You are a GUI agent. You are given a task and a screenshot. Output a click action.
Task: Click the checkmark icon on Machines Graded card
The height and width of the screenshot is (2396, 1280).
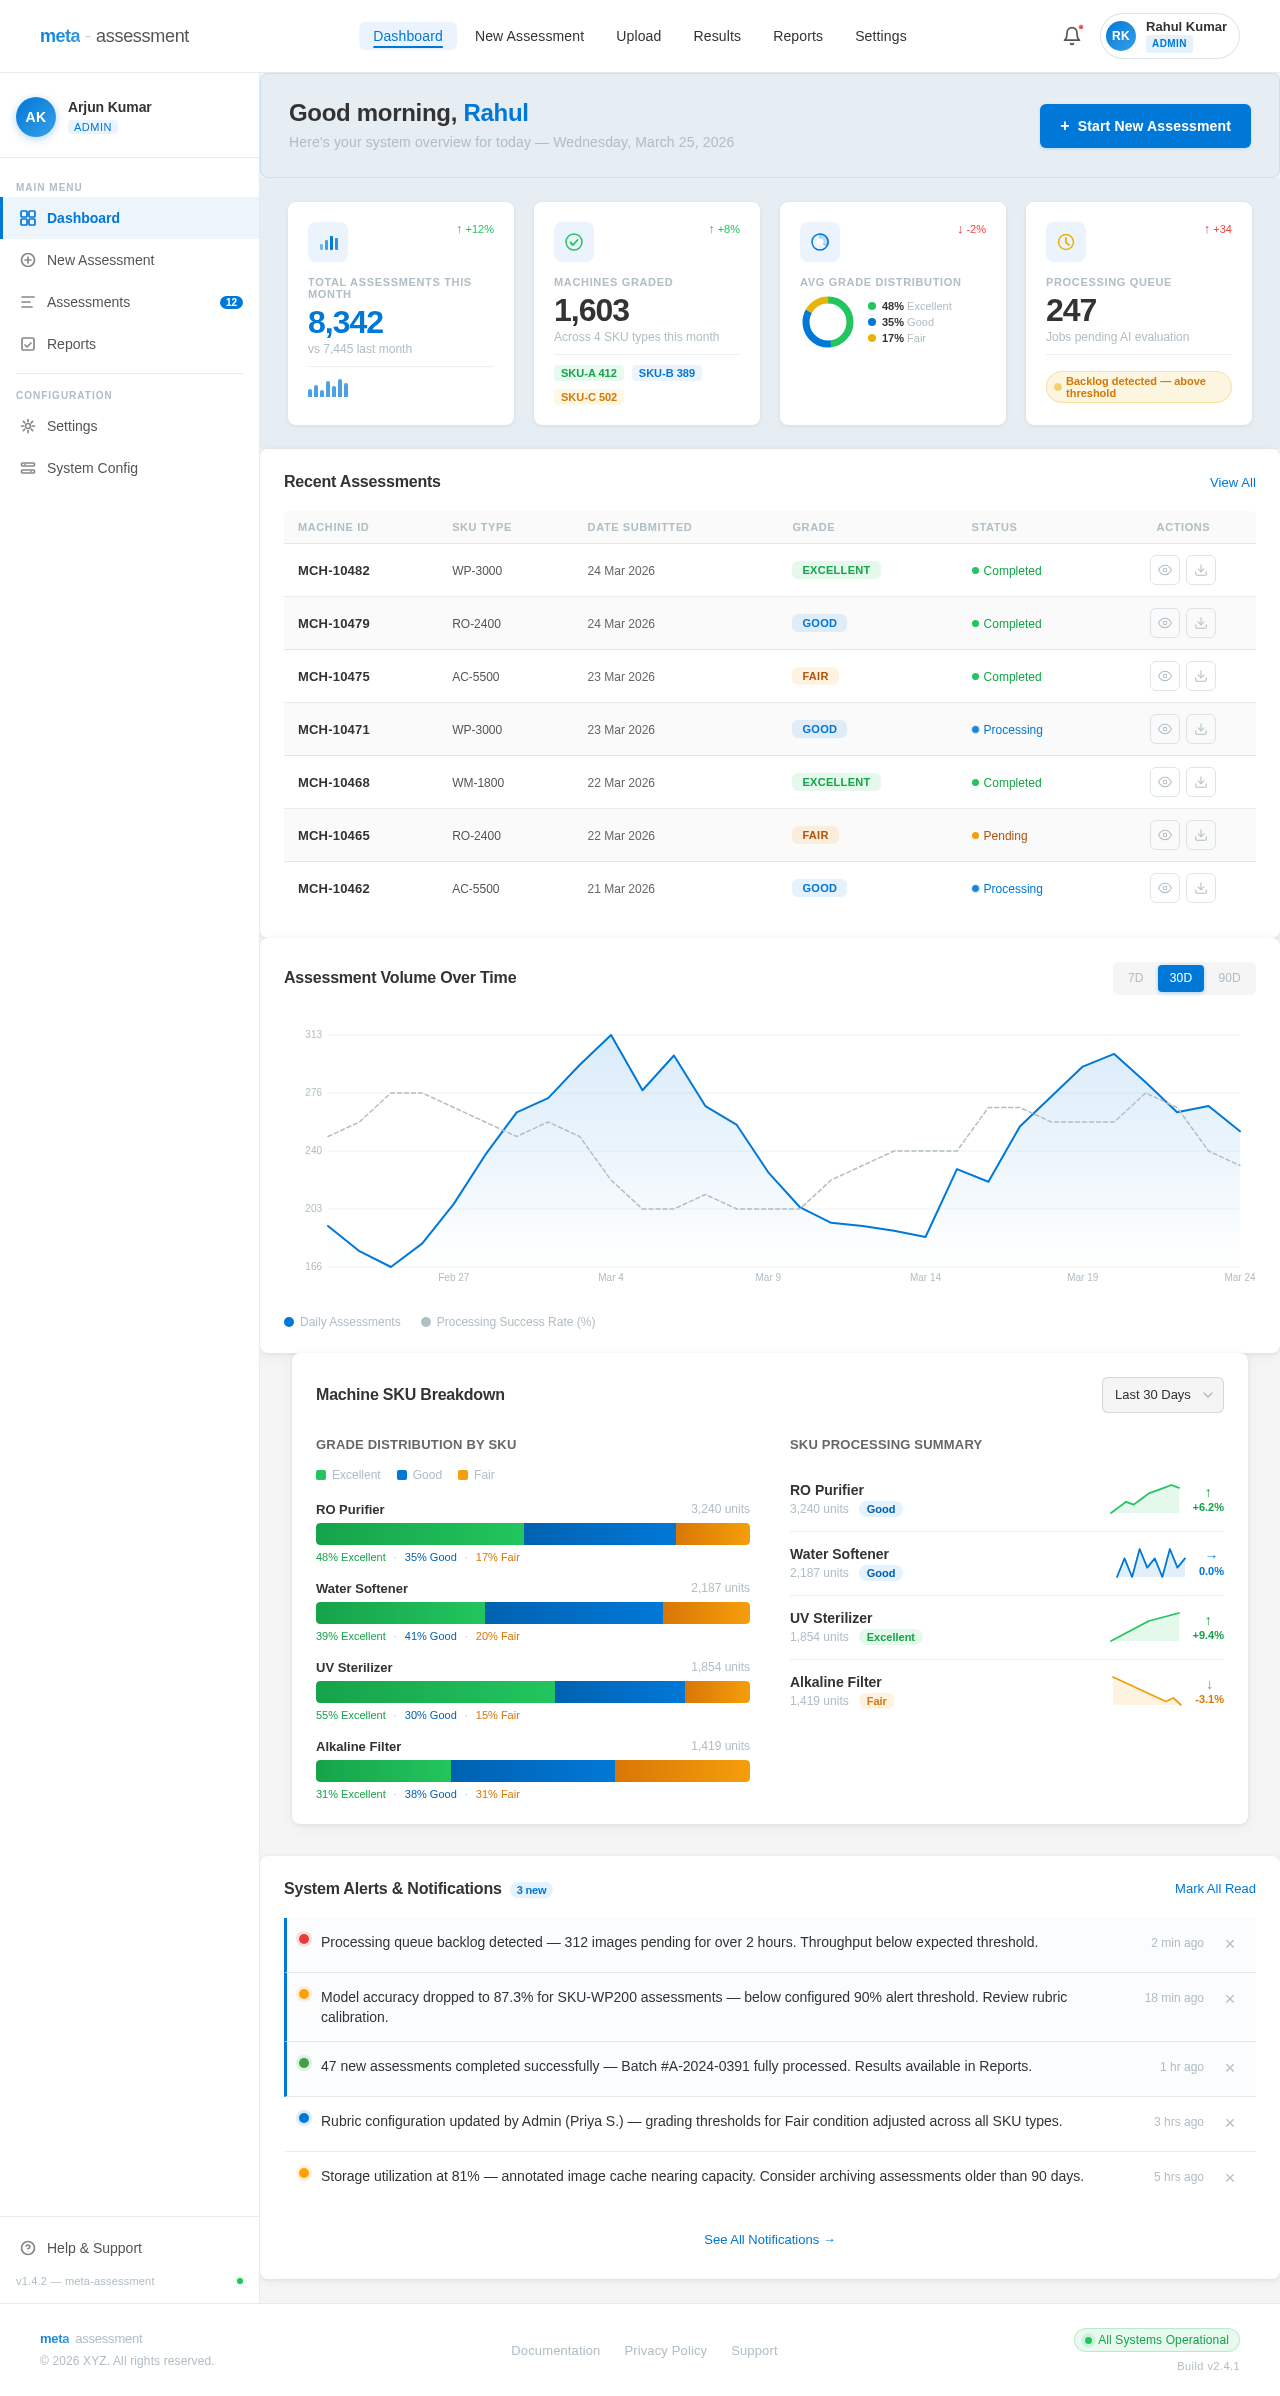(574, 242)
